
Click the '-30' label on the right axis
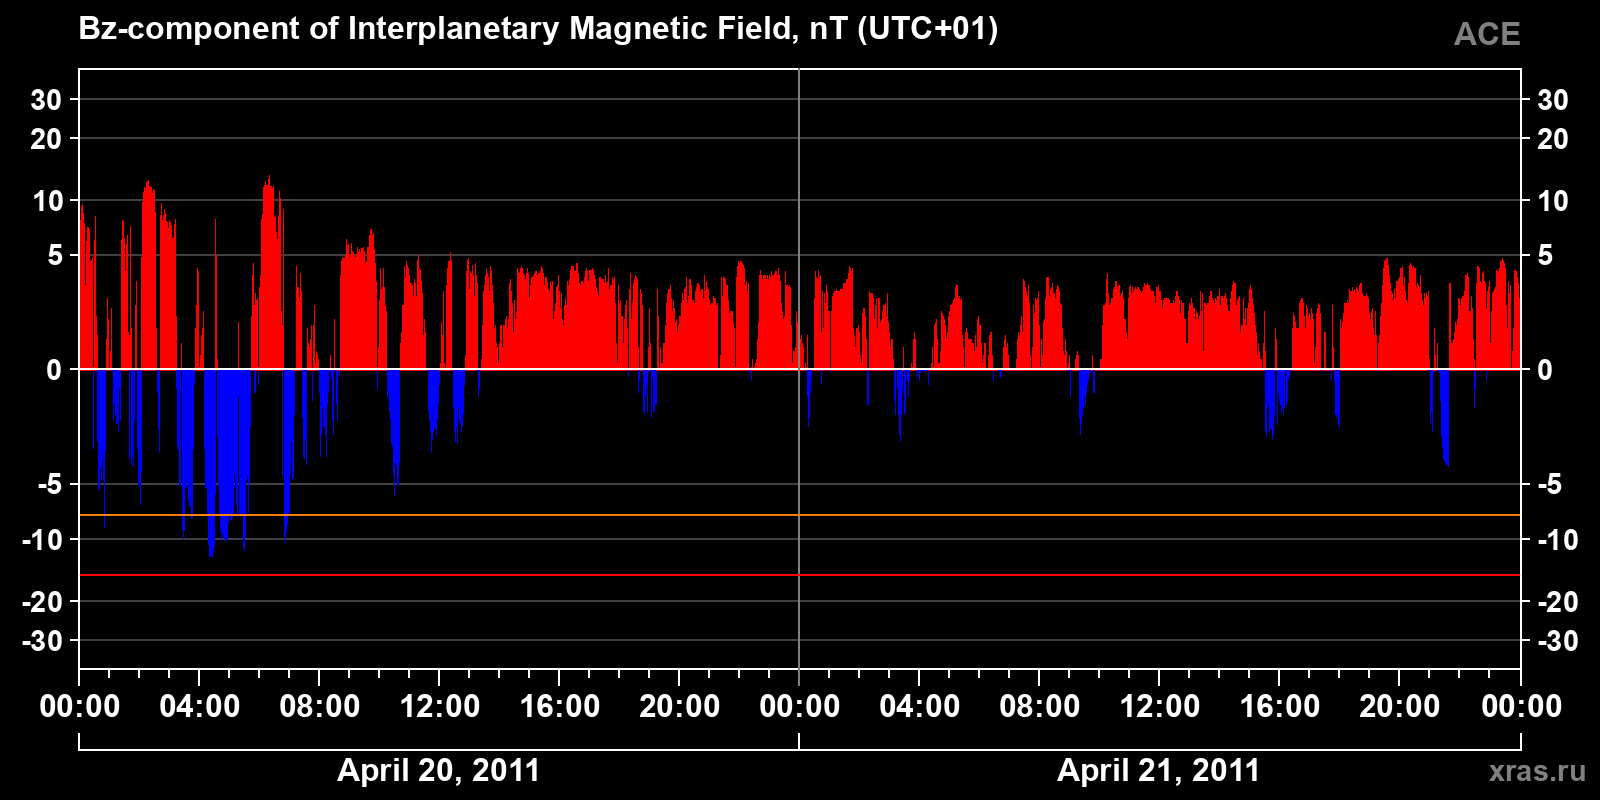pyautogui.click(x=1557, y=641)
